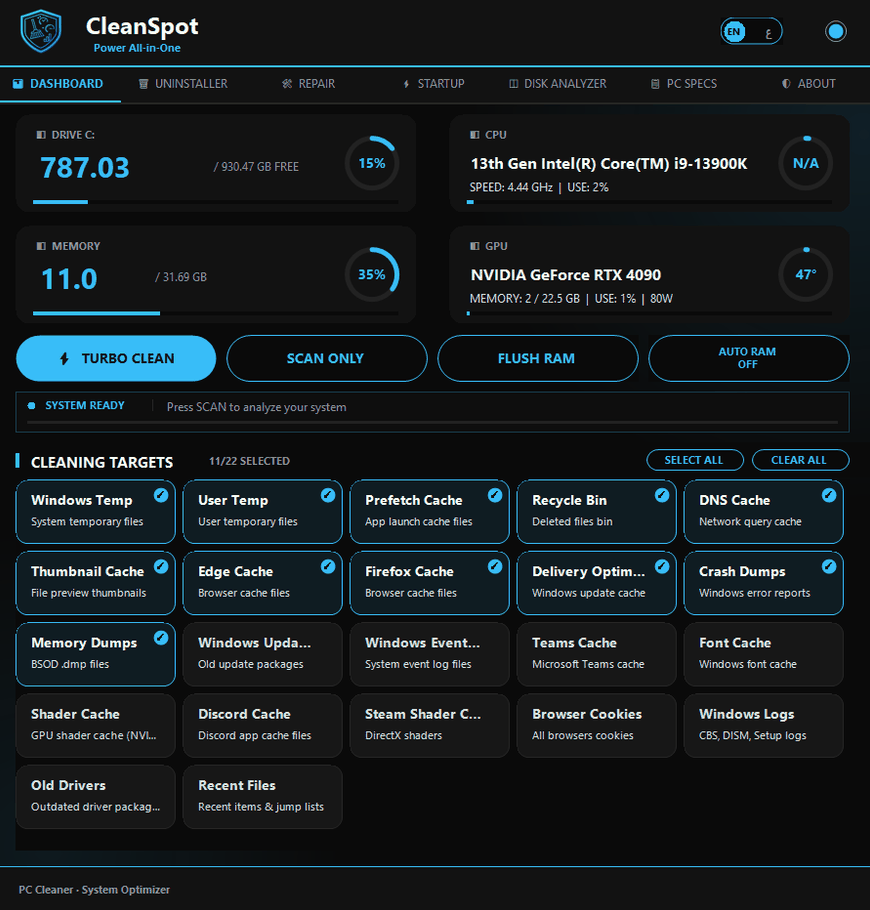The height and width of the screenshot is (910, 870).
Task: Open the Repair tab
Action: pyautogui.click(x=308, y=84)
